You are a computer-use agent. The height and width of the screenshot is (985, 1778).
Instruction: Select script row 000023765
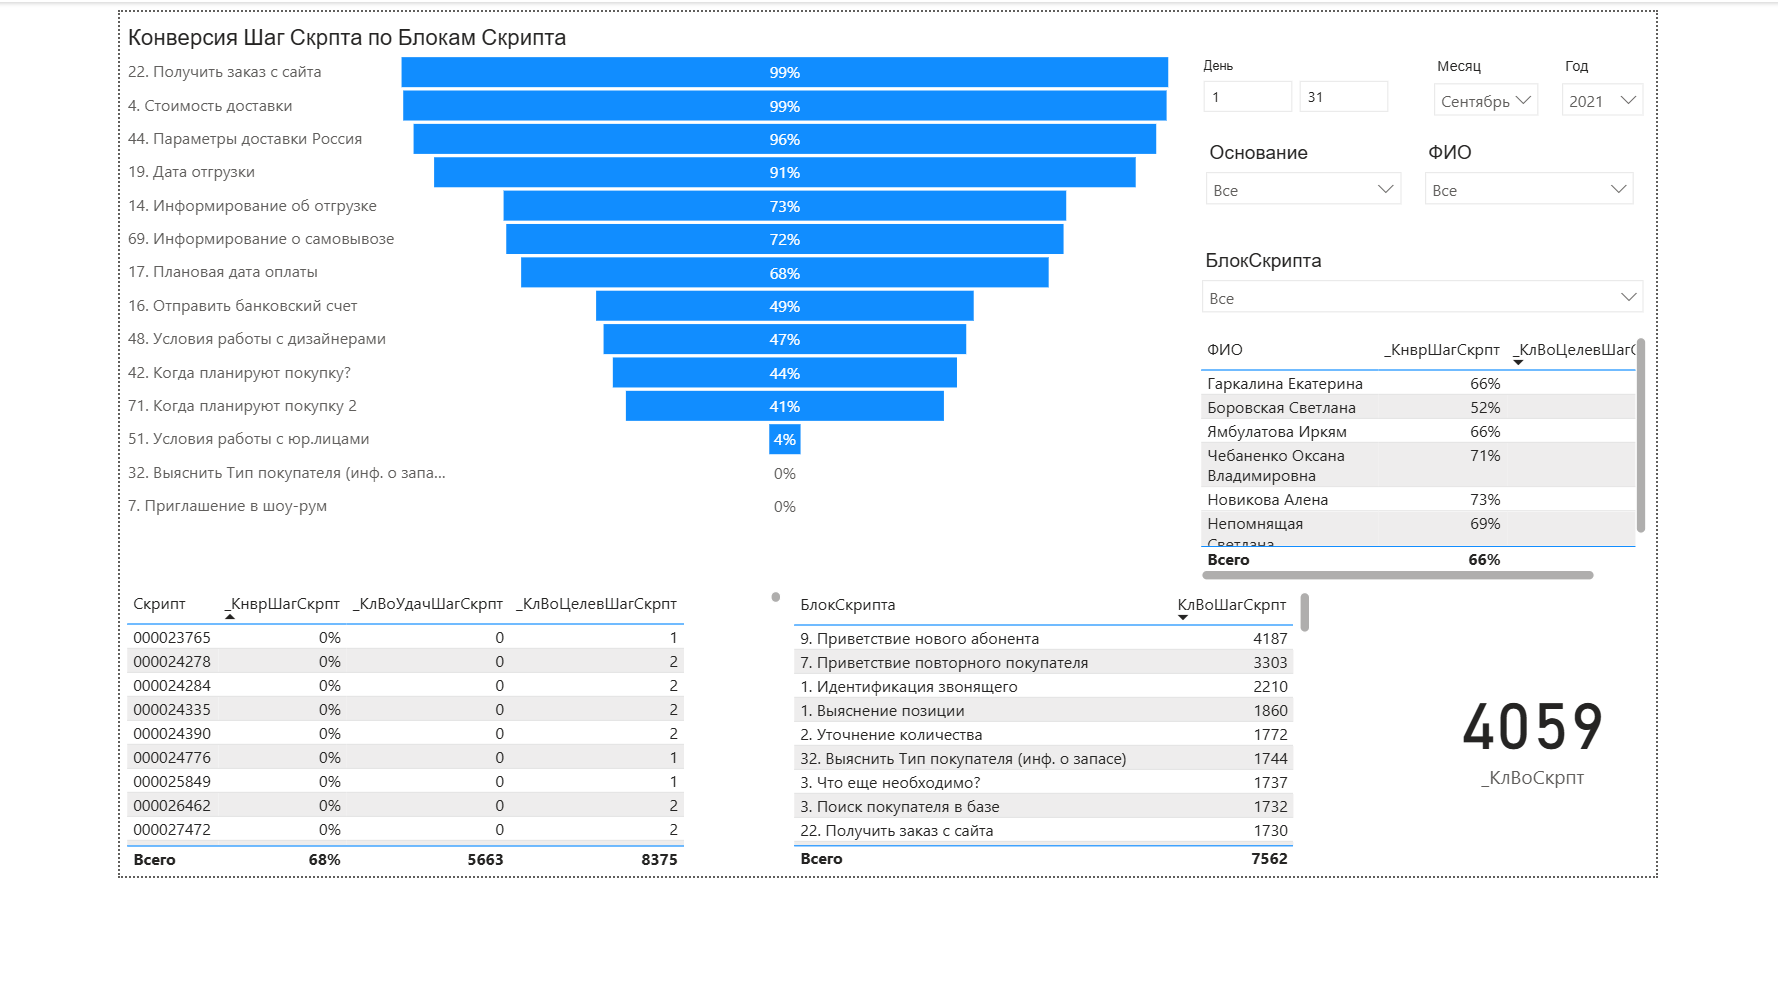coord(406,637)
